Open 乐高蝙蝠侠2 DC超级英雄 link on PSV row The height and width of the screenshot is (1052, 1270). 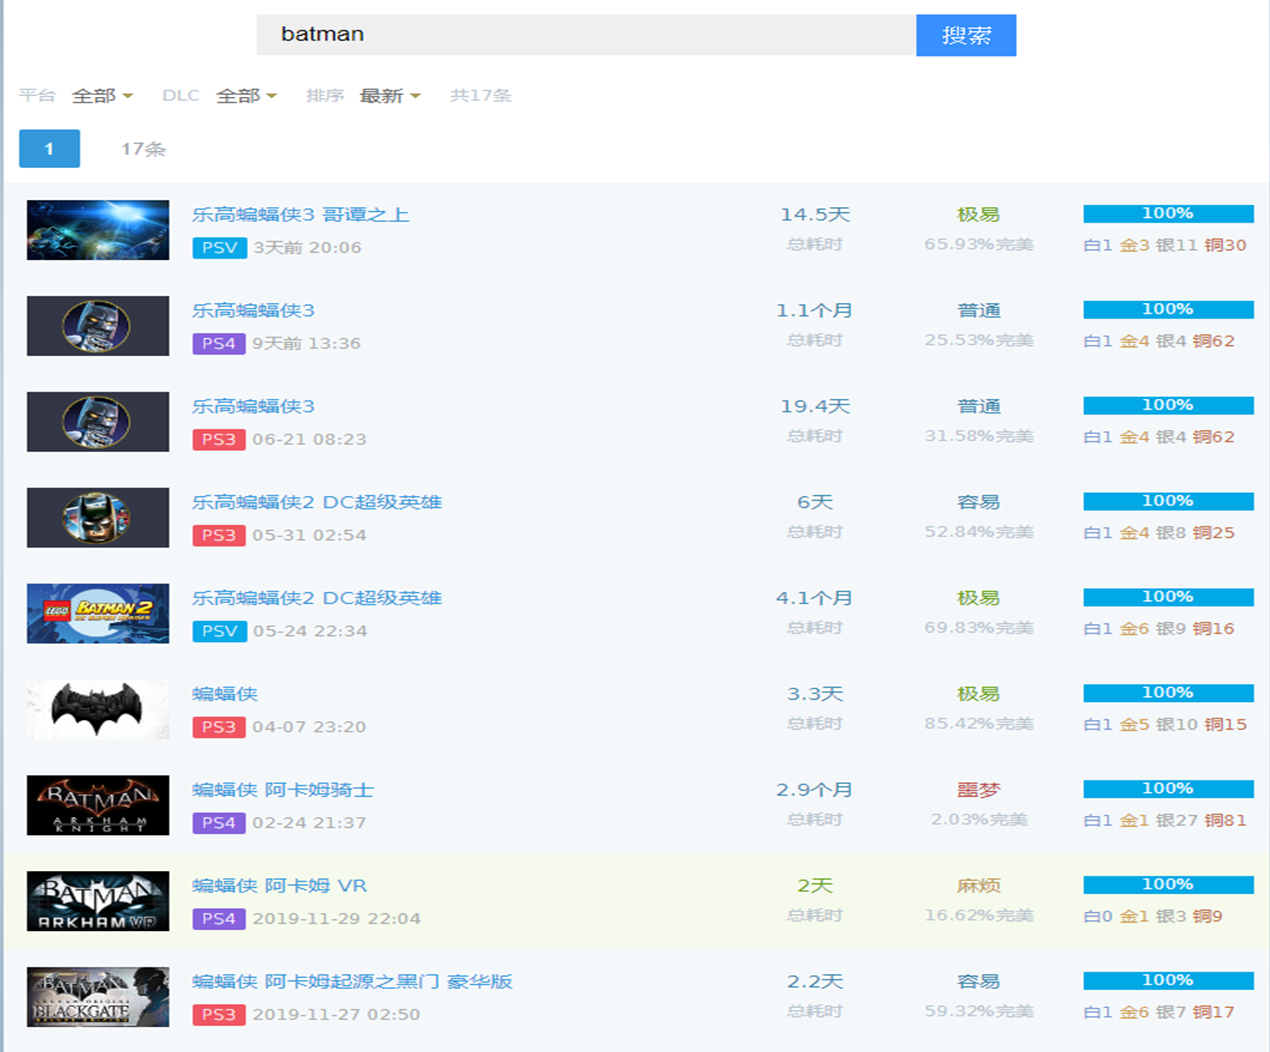coord(317,599)
